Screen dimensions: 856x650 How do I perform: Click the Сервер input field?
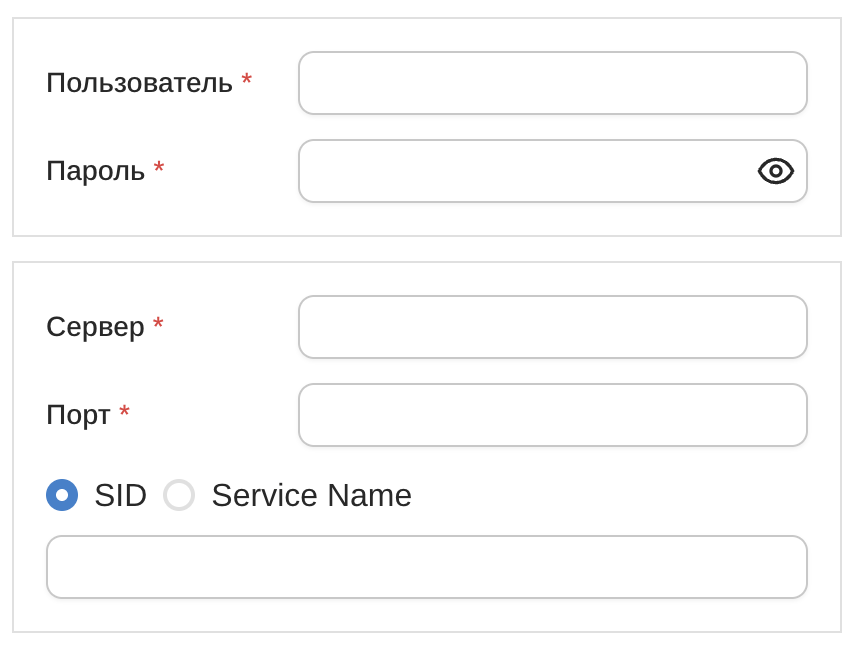pos(552,327)
